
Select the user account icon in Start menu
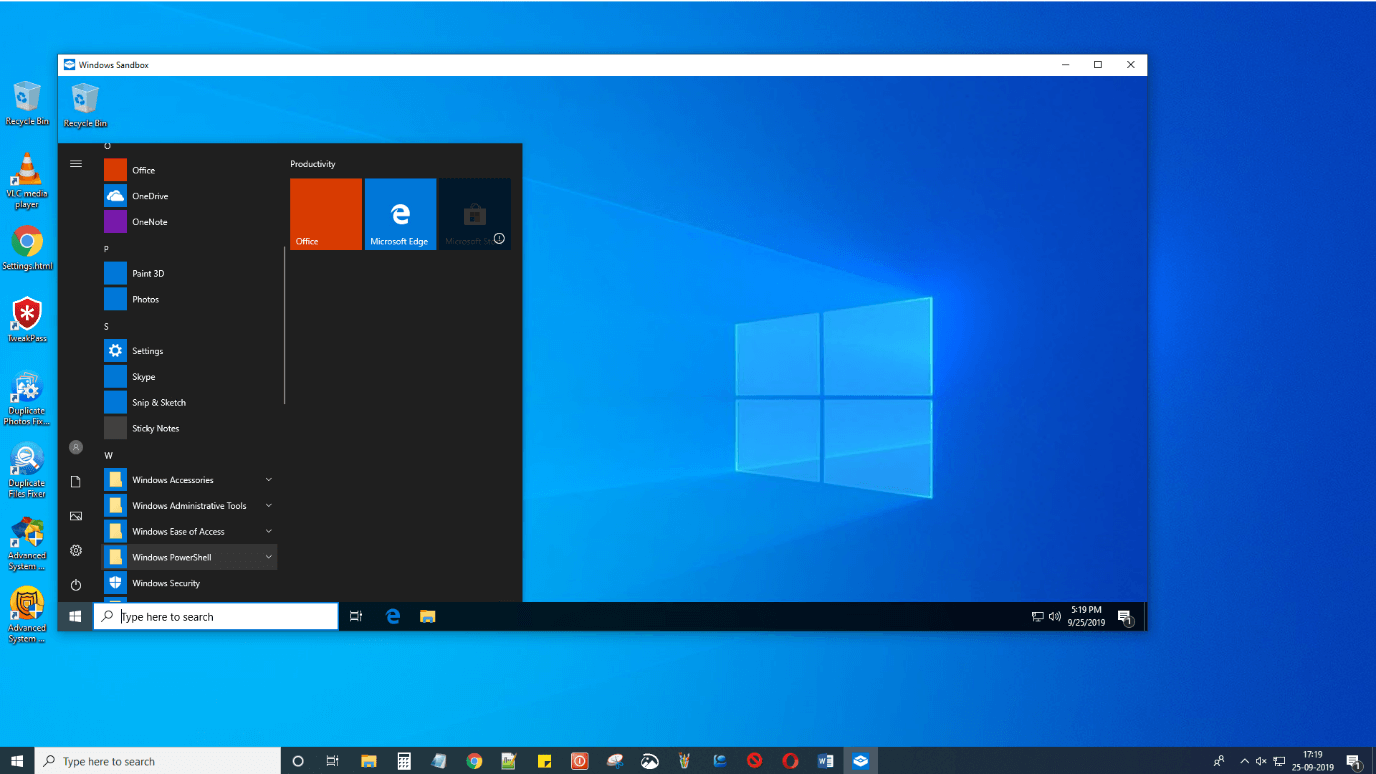tap(76, 447)
